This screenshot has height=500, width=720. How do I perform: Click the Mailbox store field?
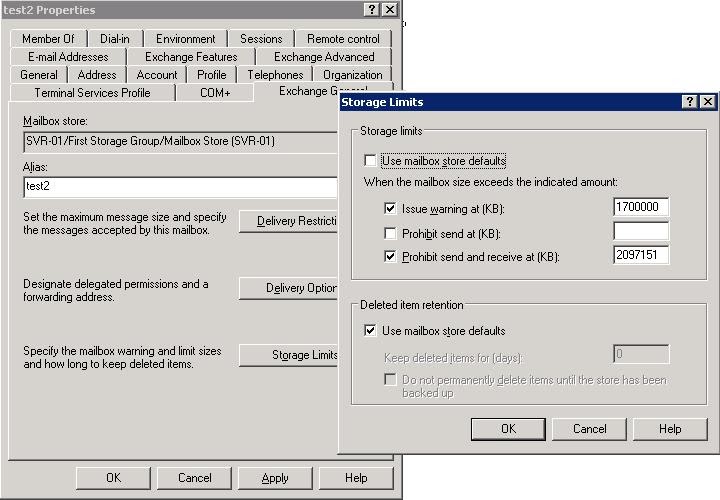click(x=180, y=141)
